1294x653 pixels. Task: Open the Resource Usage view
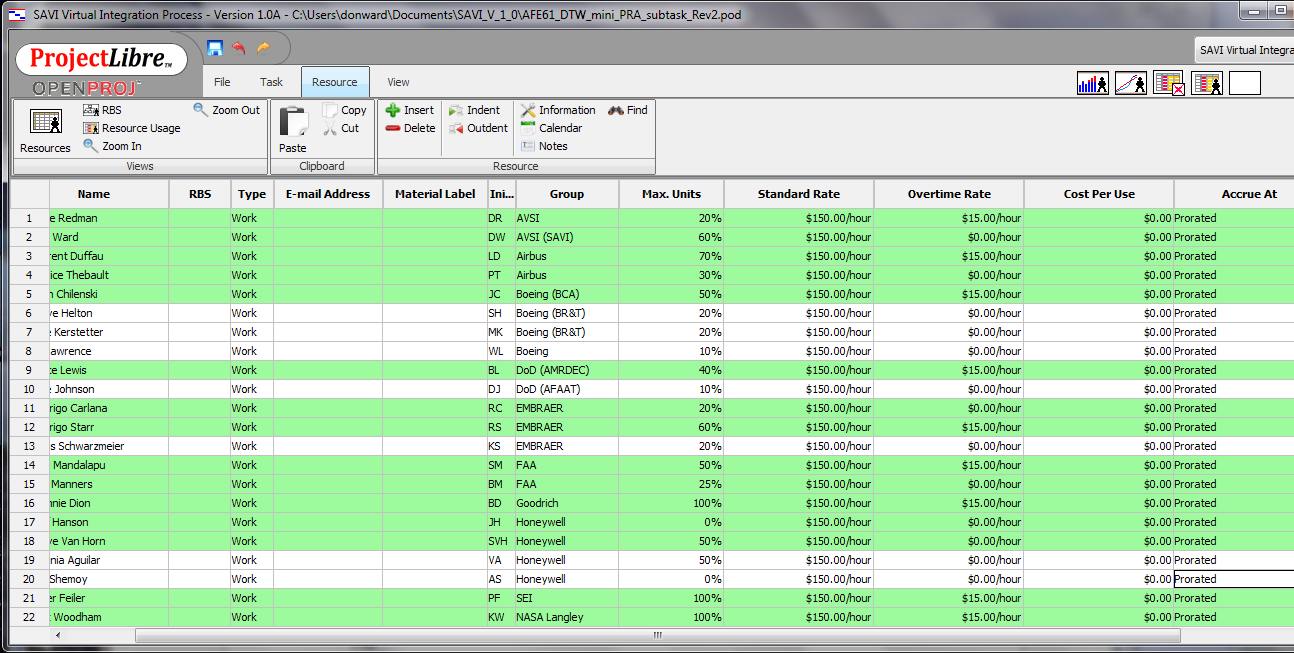click(132, 128)
